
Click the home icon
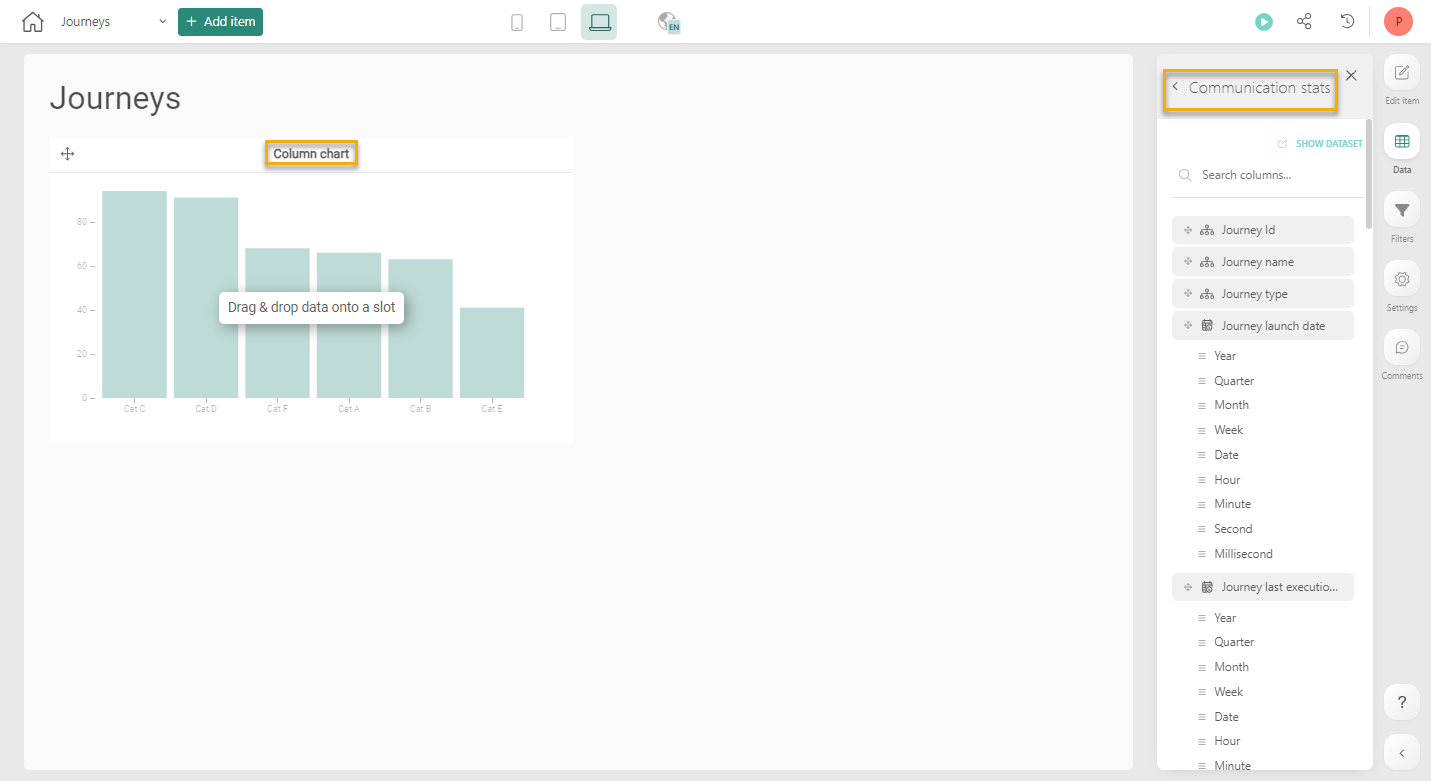33,22
